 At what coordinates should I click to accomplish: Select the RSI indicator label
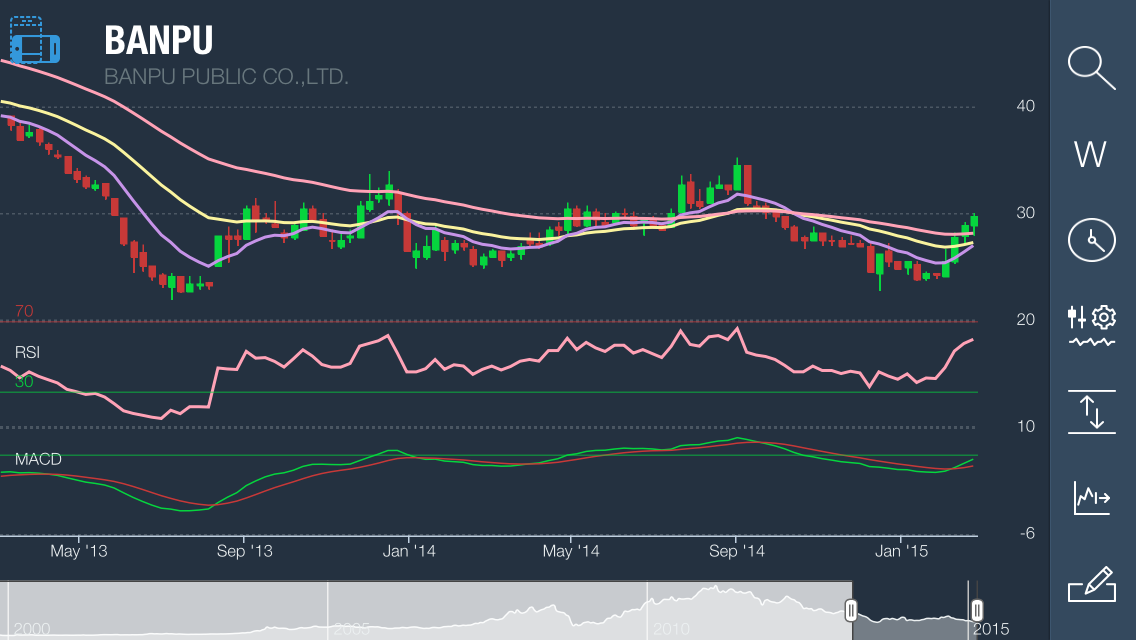27,352
